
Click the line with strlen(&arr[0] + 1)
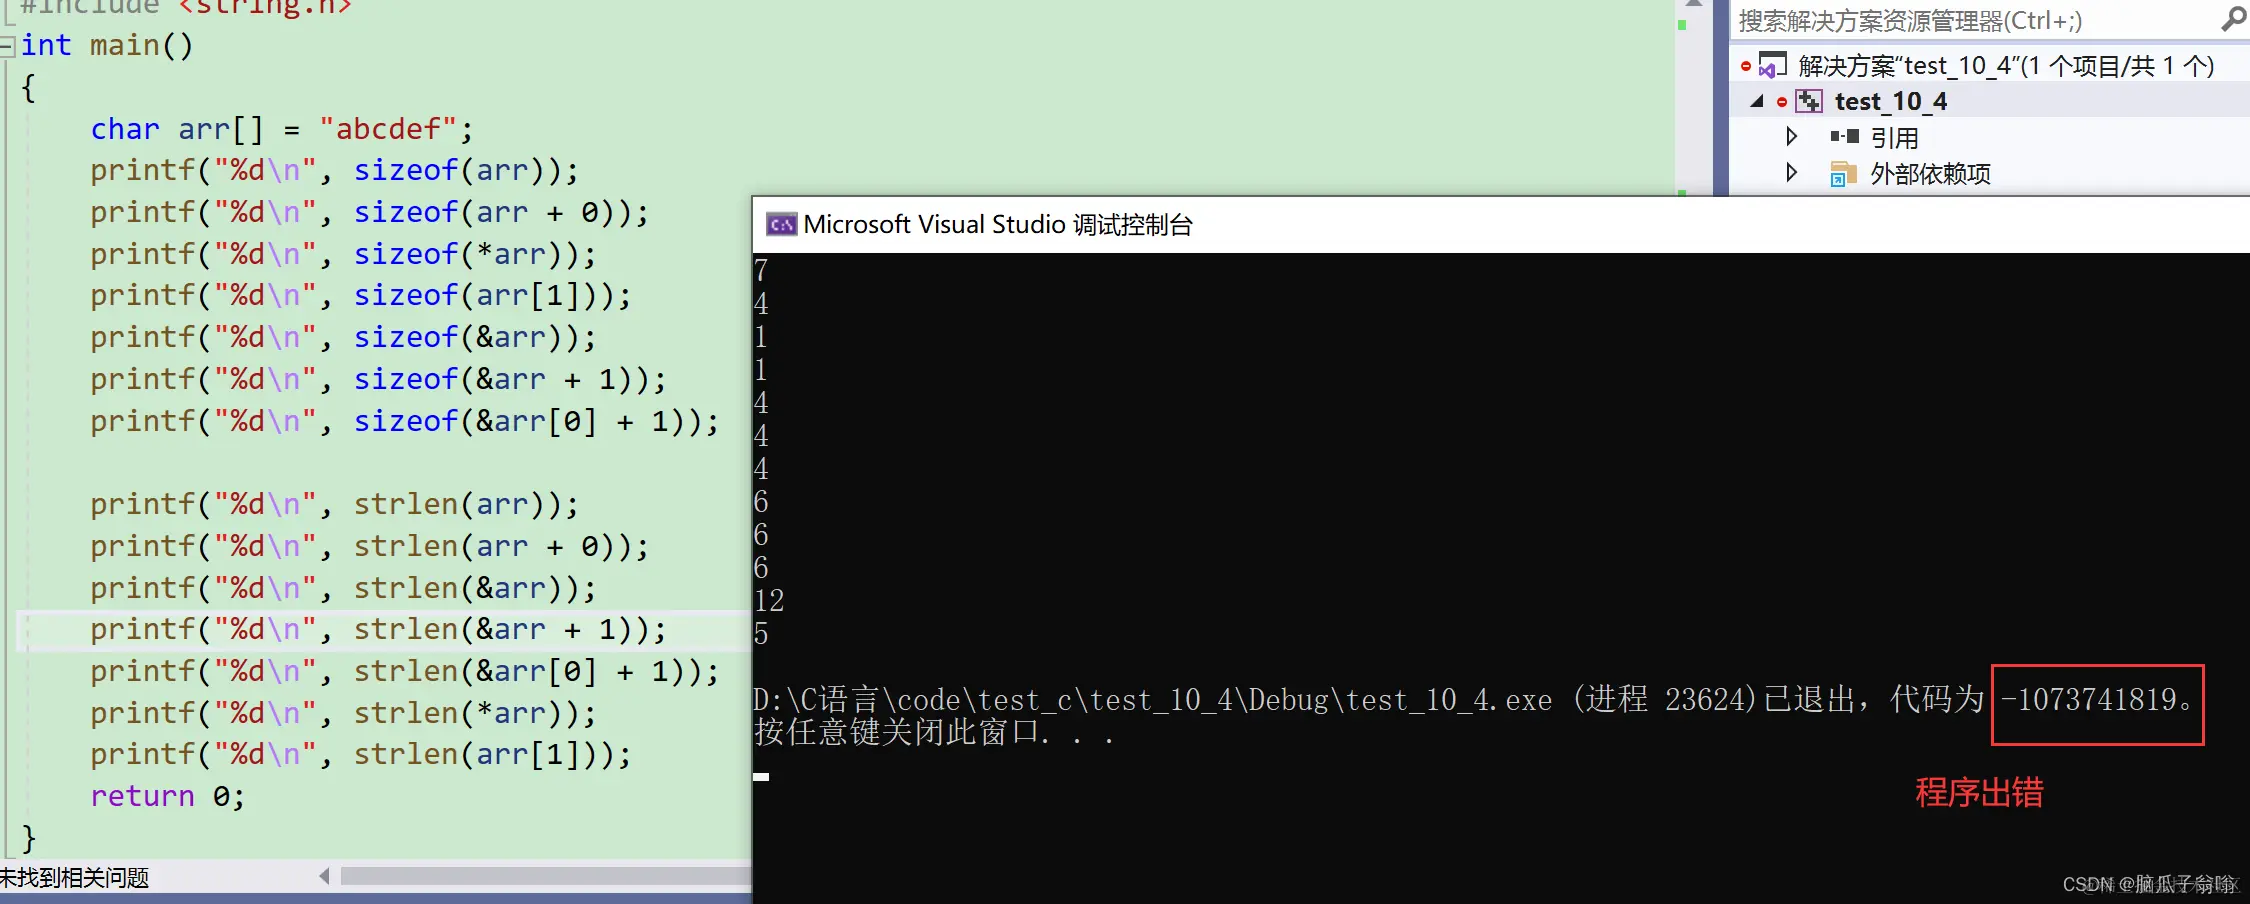pos(404,672)
